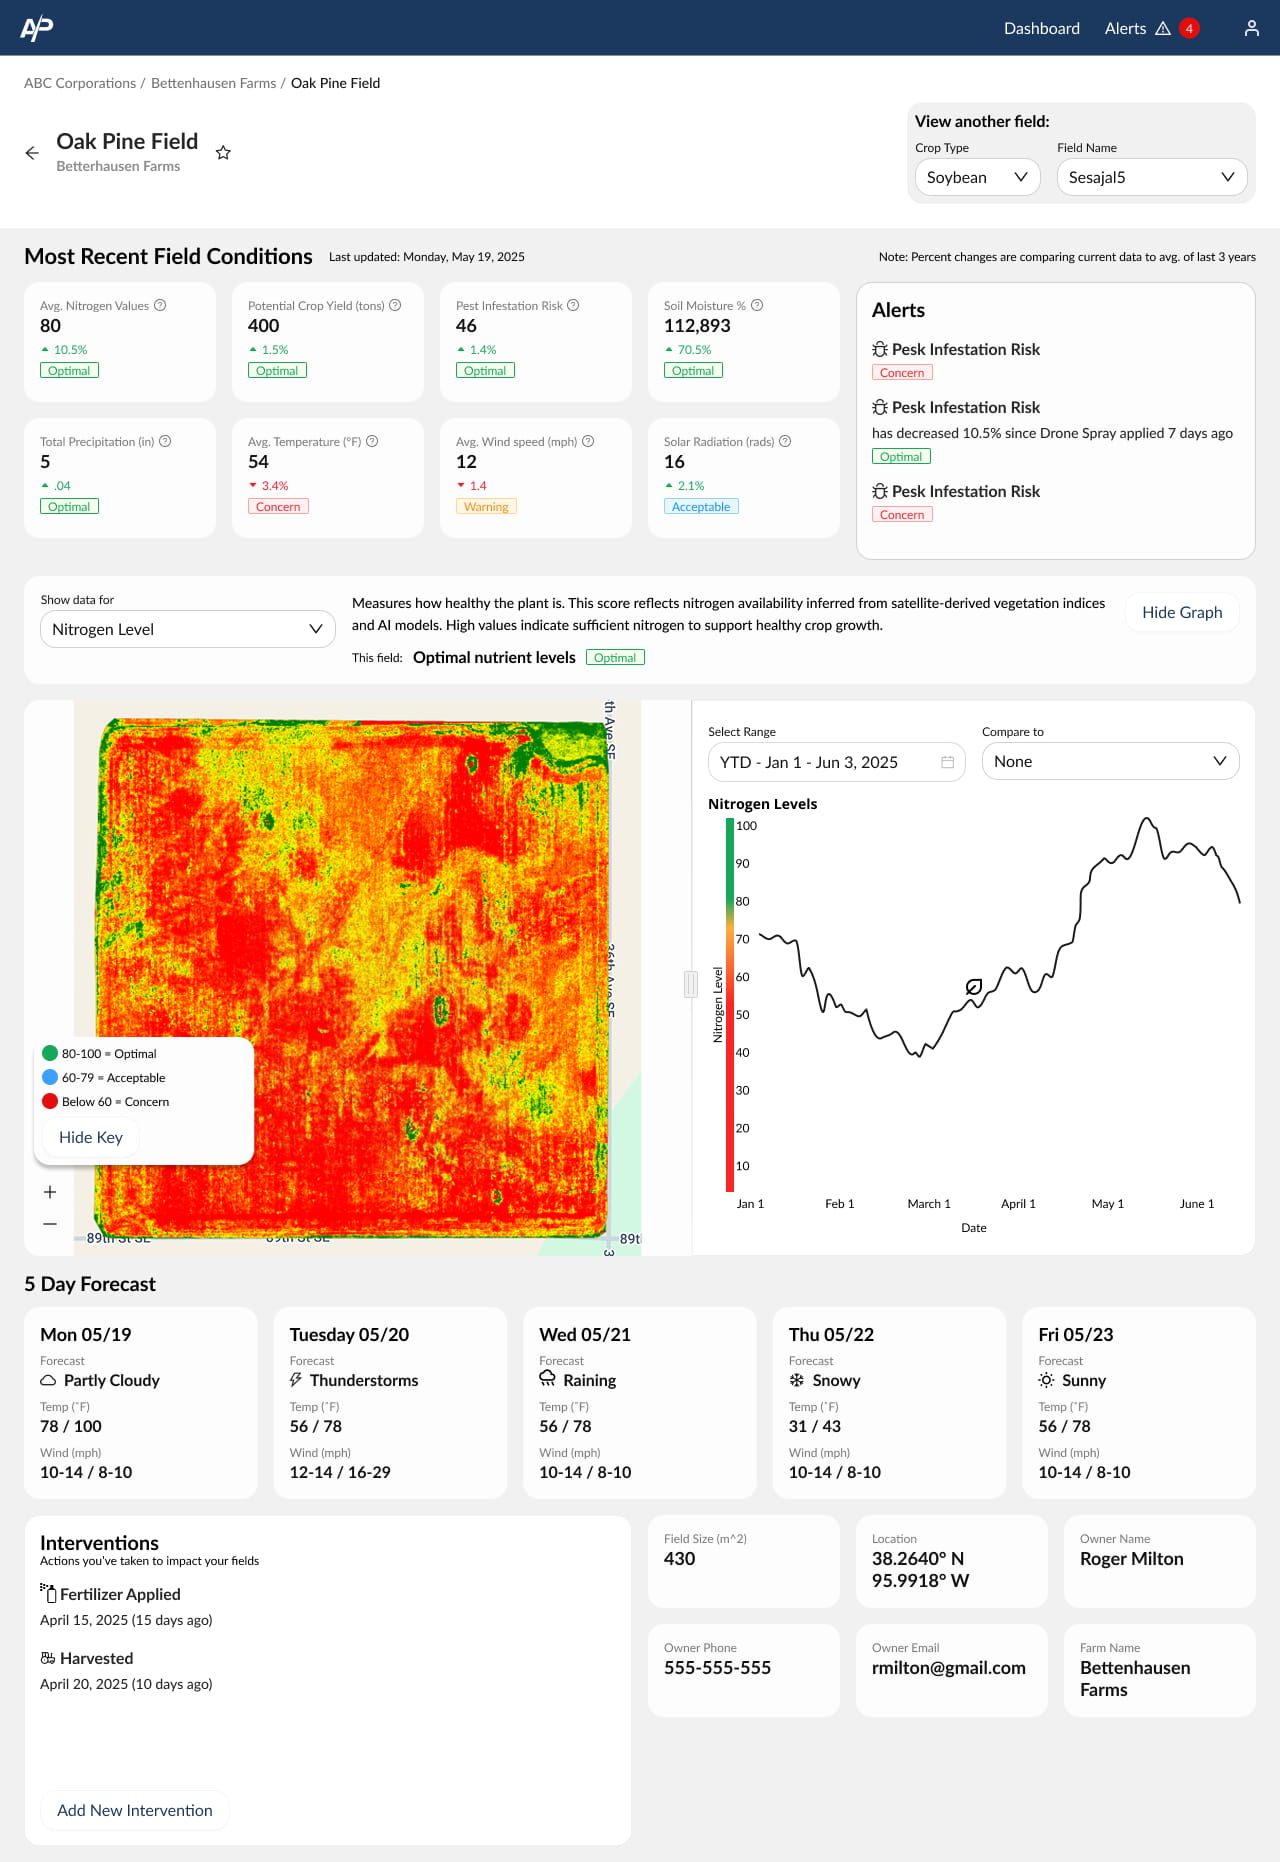Click help icon next to Soil Moisture %

[757, 306]
